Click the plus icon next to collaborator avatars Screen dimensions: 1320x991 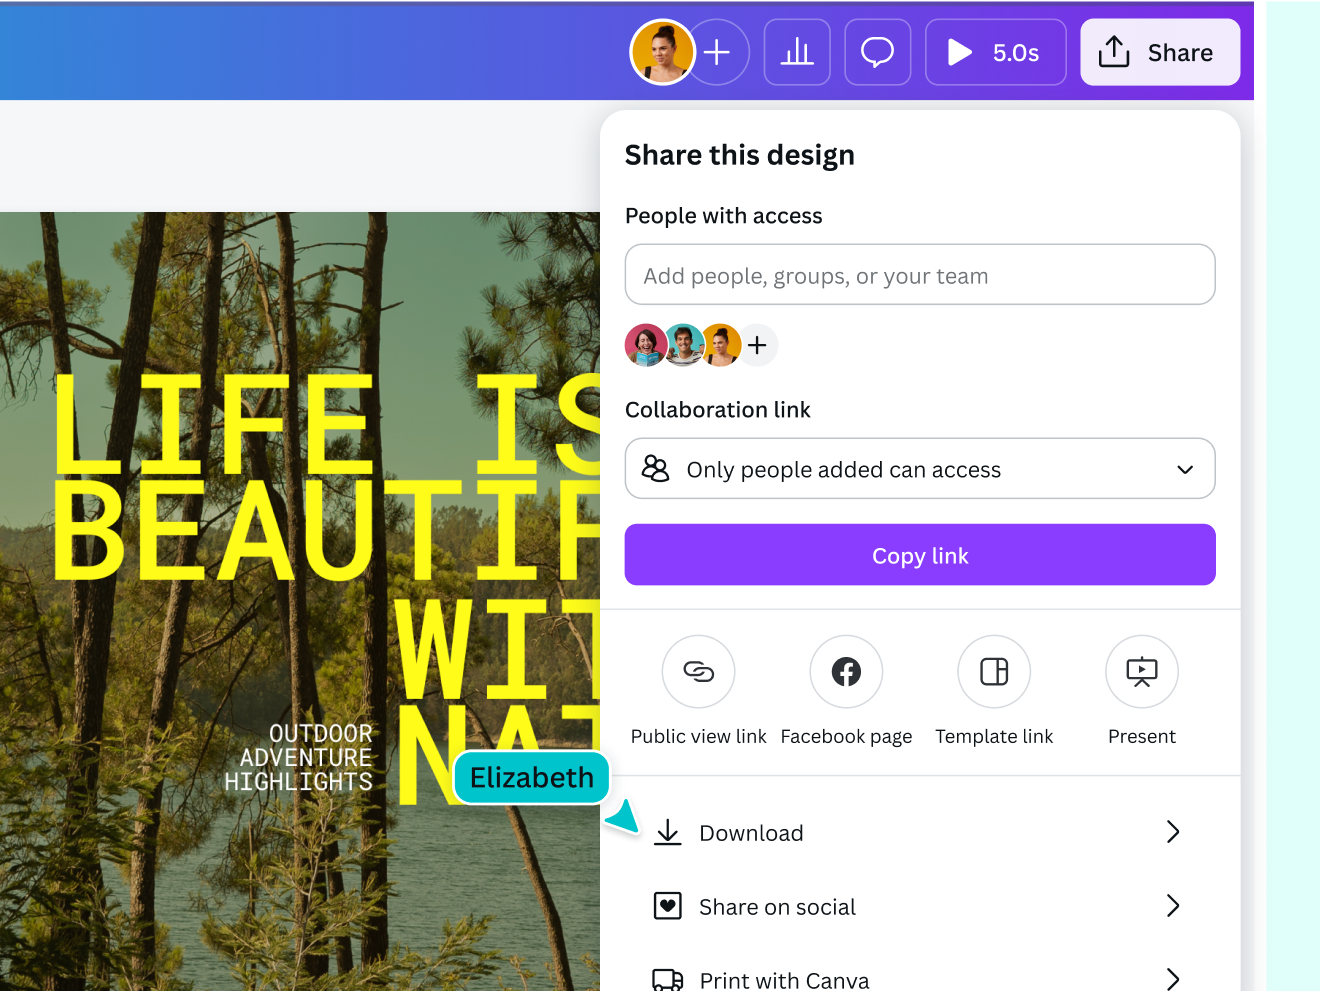click(757, 345)
